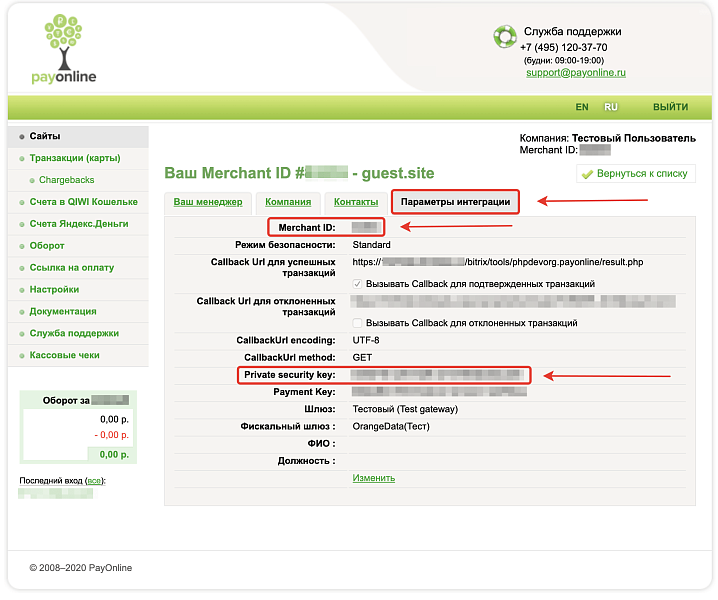This screenshot has width=718, height=600.
Task: Switch language to RU
Action: coord(610,107)
